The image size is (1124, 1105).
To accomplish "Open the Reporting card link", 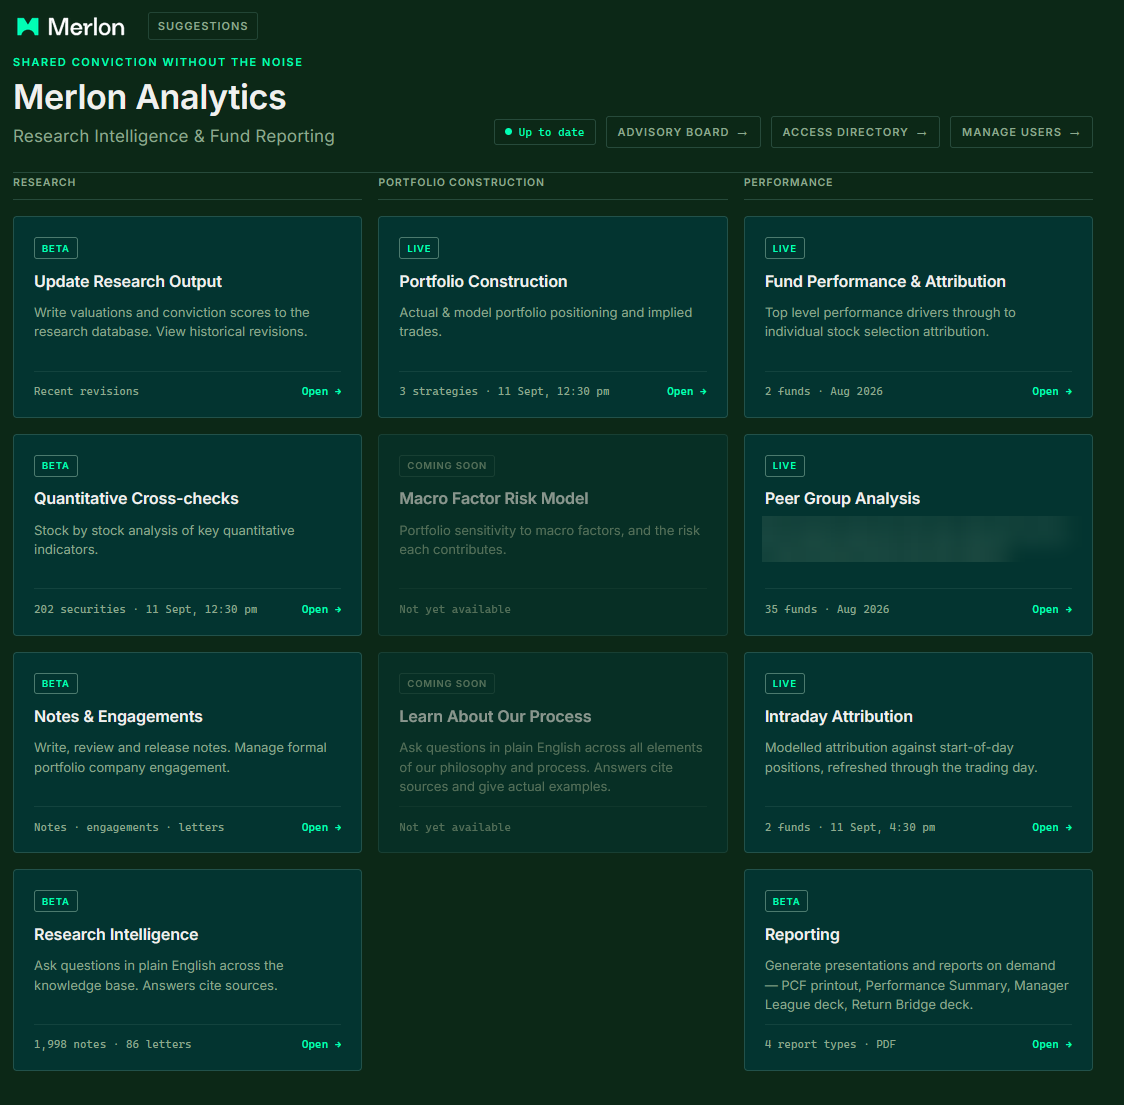I will tap(1052, 1045).
